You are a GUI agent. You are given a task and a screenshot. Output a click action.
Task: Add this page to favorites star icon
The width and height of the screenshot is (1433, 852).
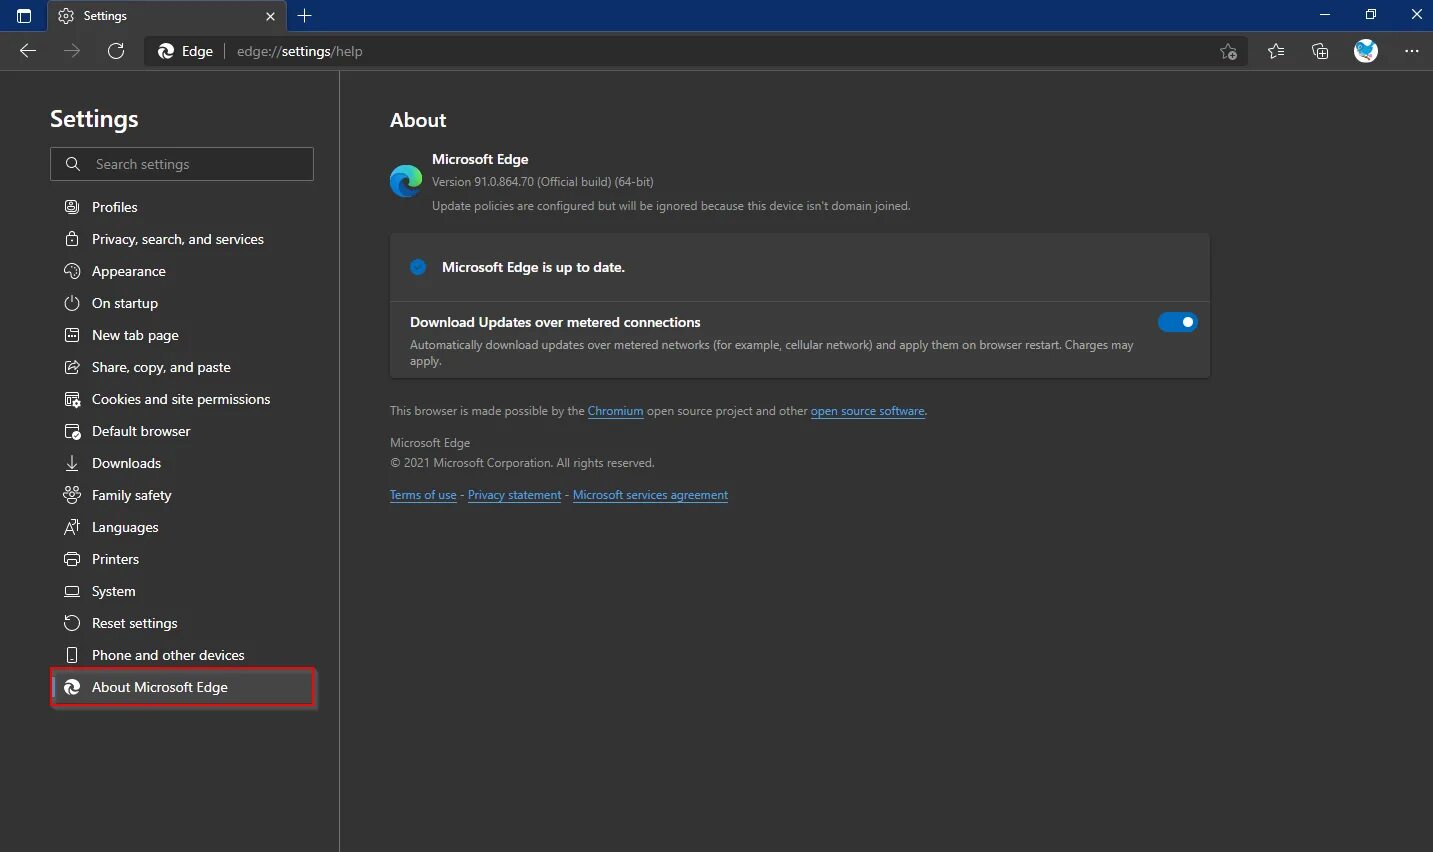click(x=1229, y=52)
